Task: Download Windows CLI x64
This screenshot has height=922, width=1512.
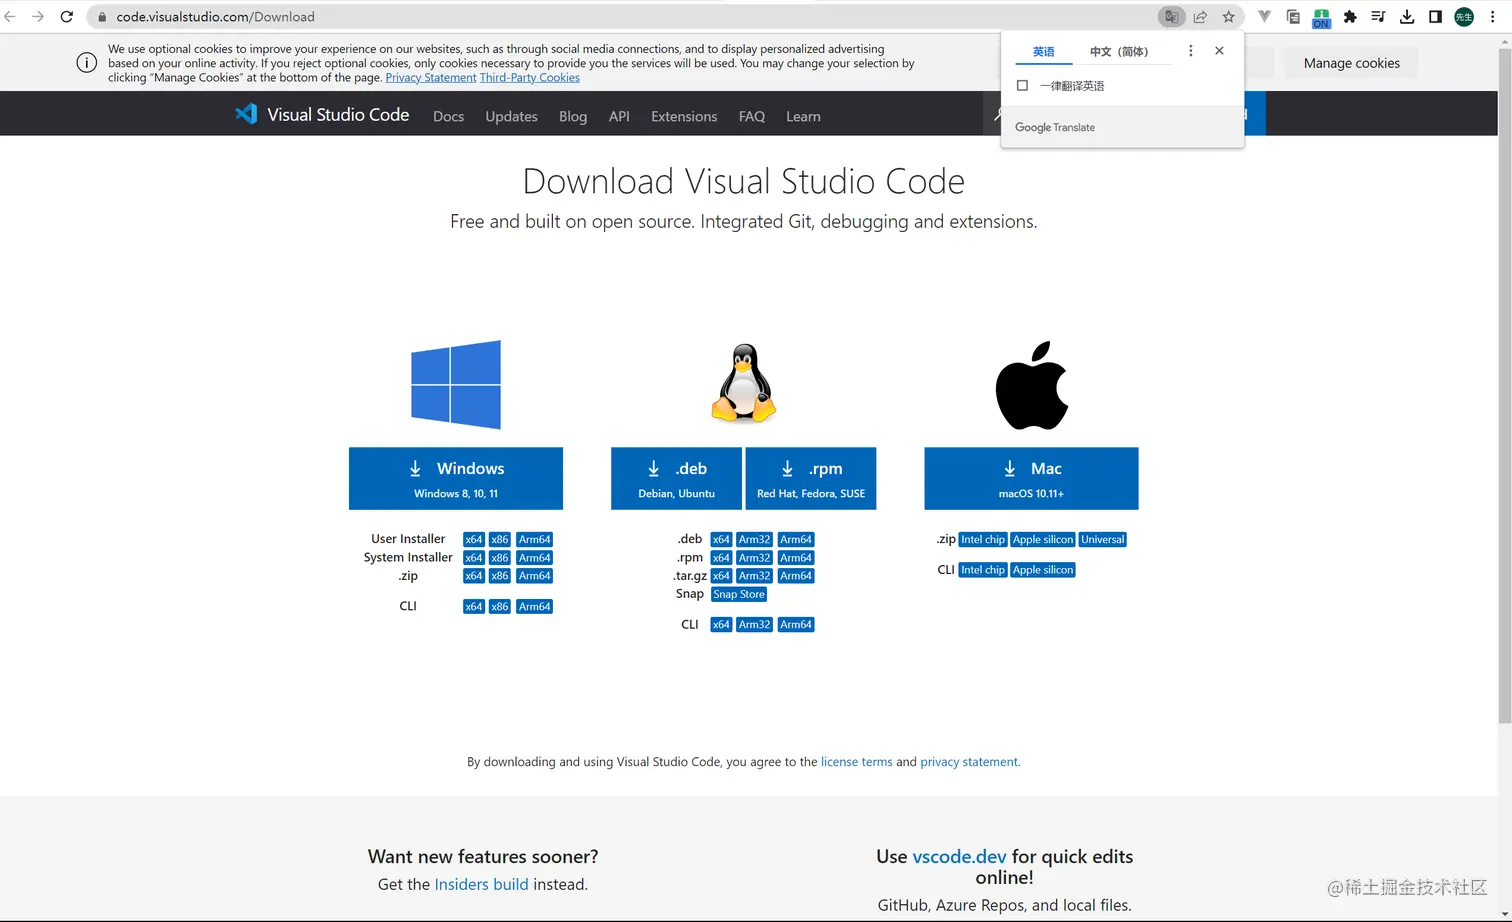Action: point(474,607)
